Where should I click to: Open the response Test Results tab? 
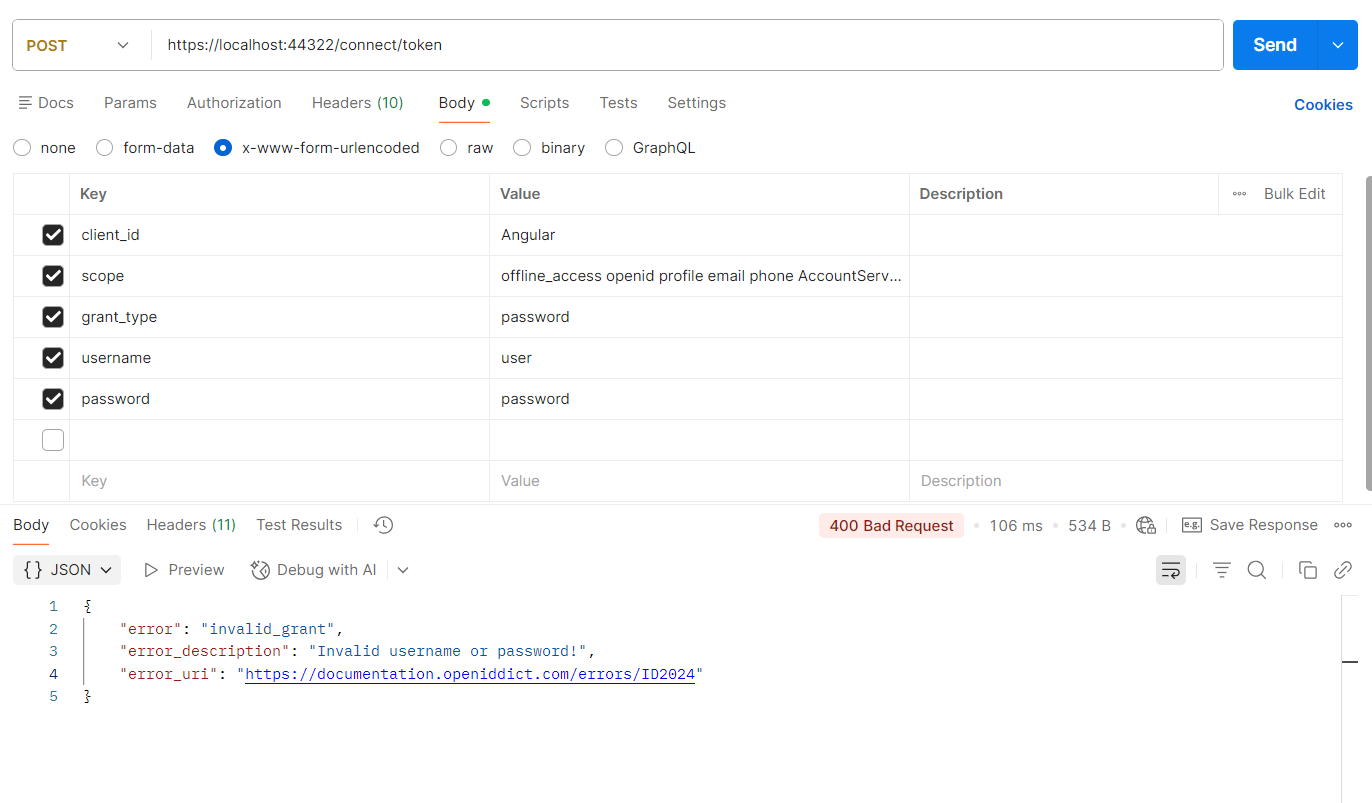299,525
